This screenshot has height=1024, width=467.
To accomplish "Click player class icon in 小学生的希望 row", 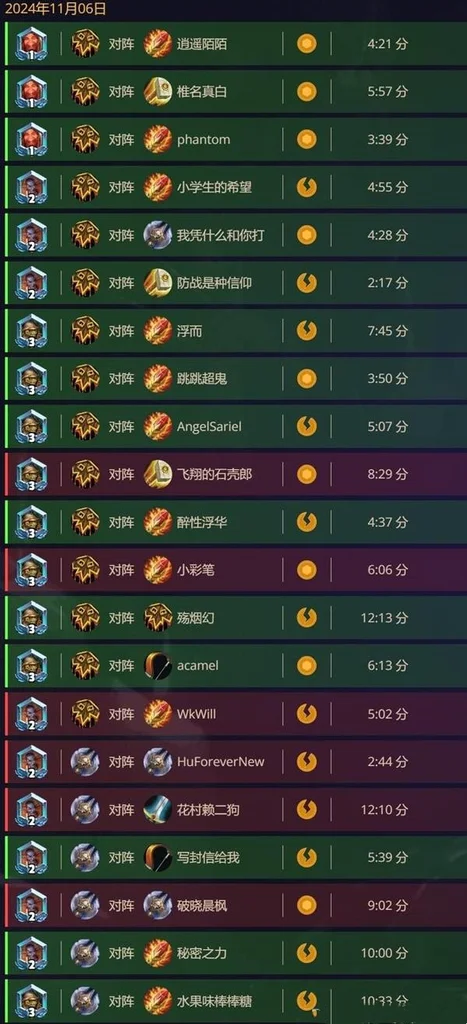I will pos(86,187).
